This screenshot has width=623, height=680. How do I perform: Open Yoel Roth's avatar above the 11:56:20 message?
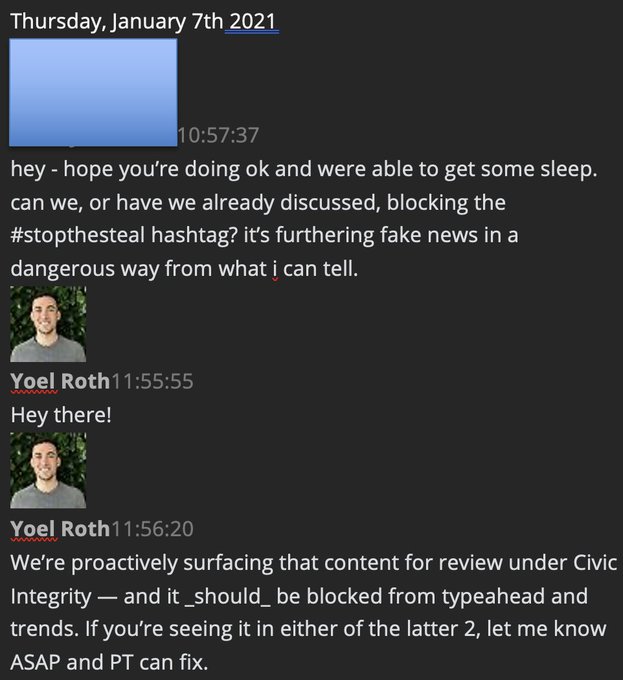pos(48,471)
